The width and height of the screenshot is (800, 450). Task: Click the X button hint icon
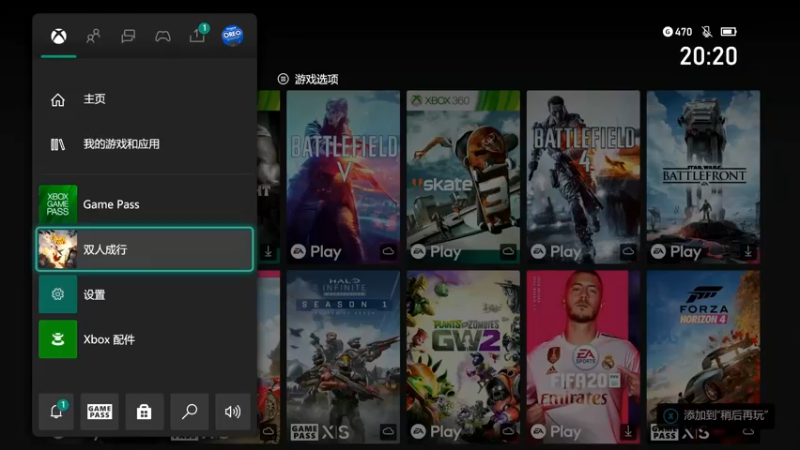pos(671,416)
